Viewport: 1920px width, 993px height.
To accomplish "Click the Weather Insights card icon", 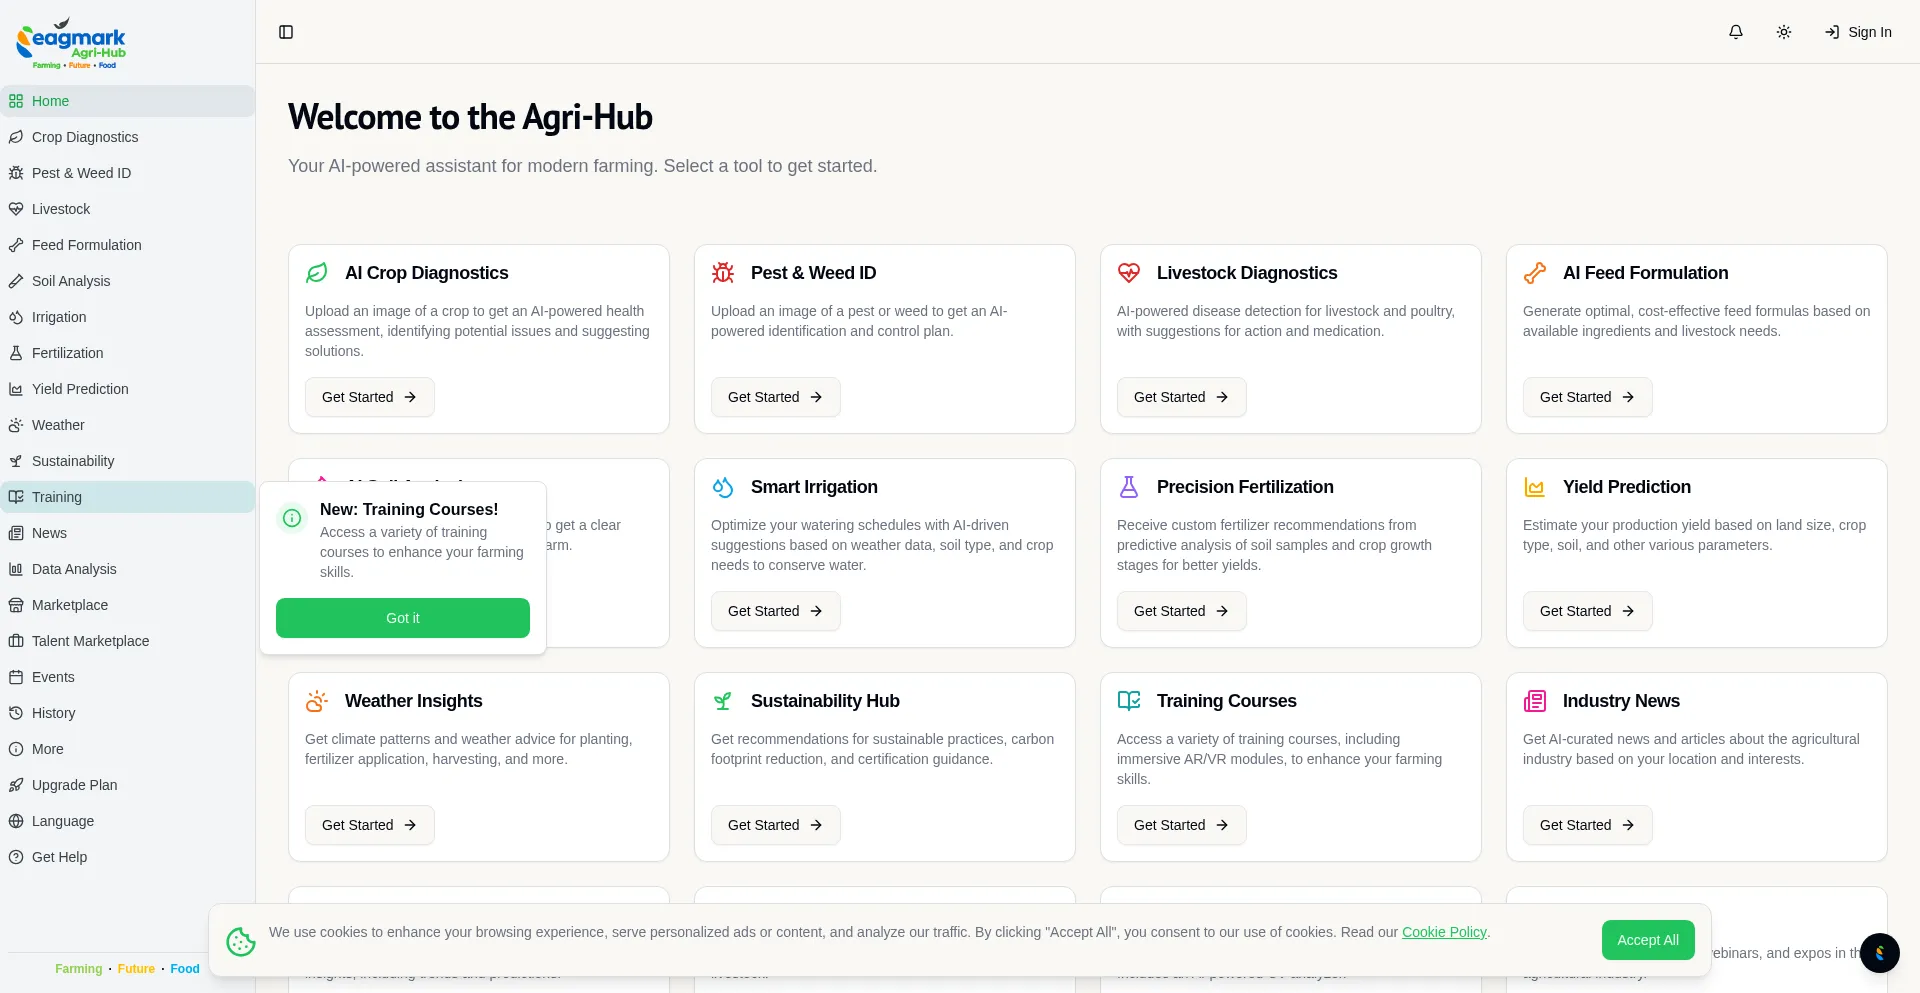I will [x=317, y=701].
